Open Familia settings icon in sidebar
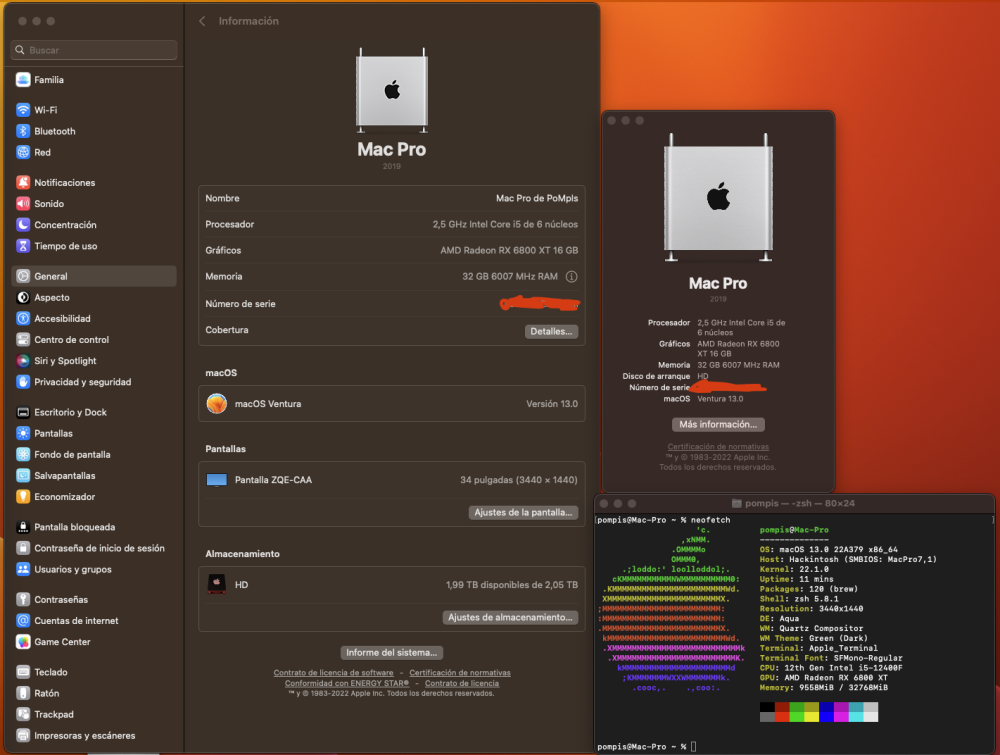The image size is (1000, 755). [23, 80]
